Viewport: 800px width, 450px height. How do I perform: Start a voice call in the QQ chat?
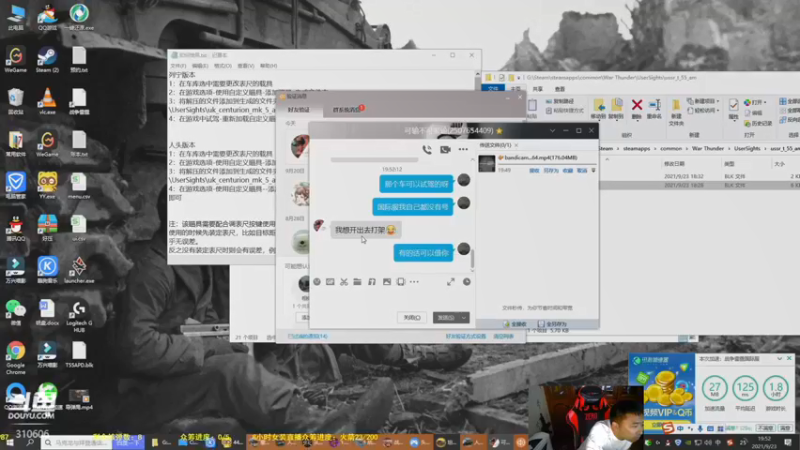(427, 149)
